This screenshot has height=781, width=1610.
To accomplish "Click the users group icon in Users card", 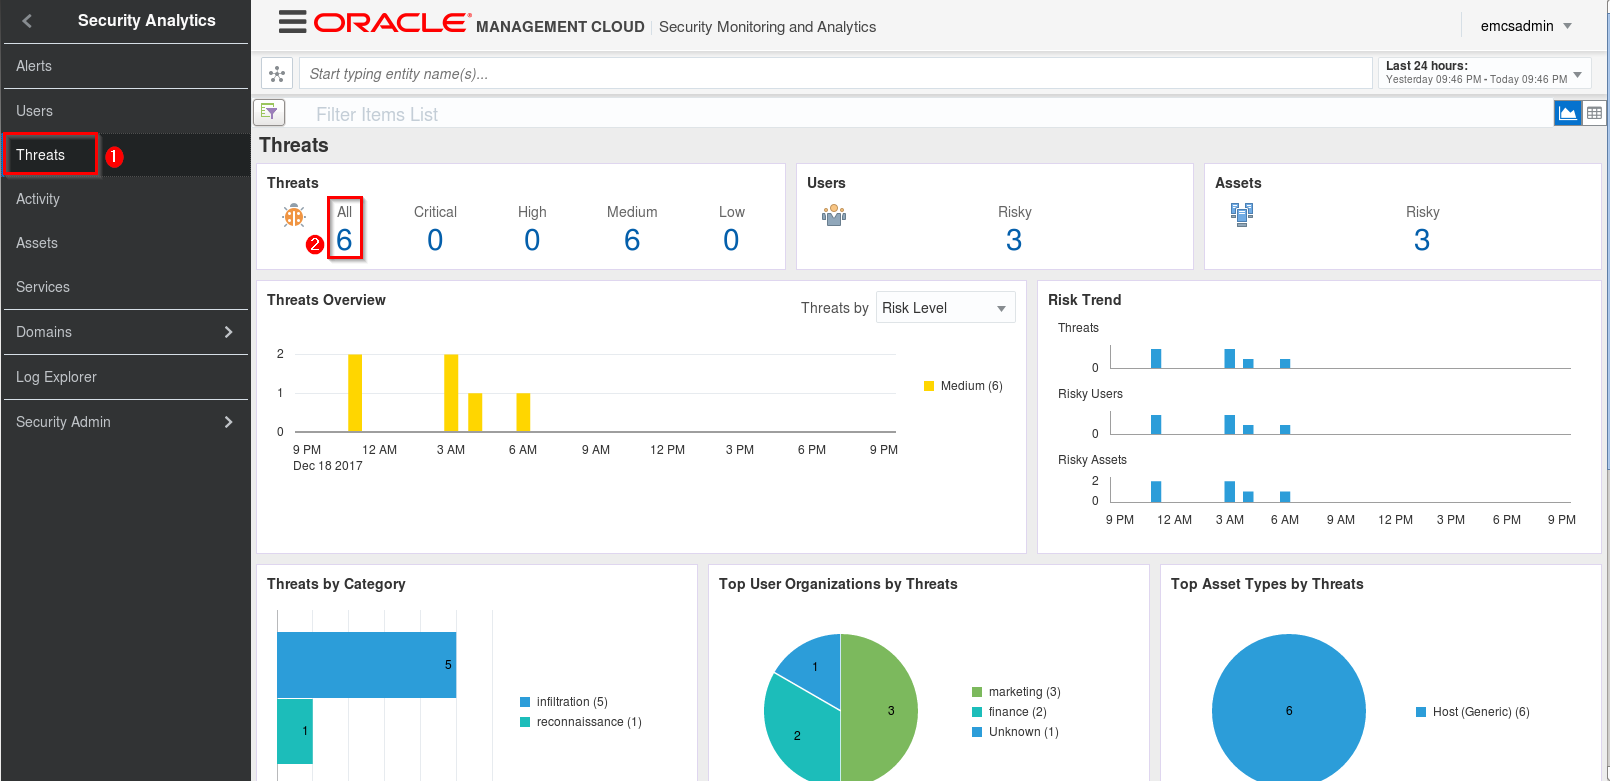I will (x=834, y=215).
